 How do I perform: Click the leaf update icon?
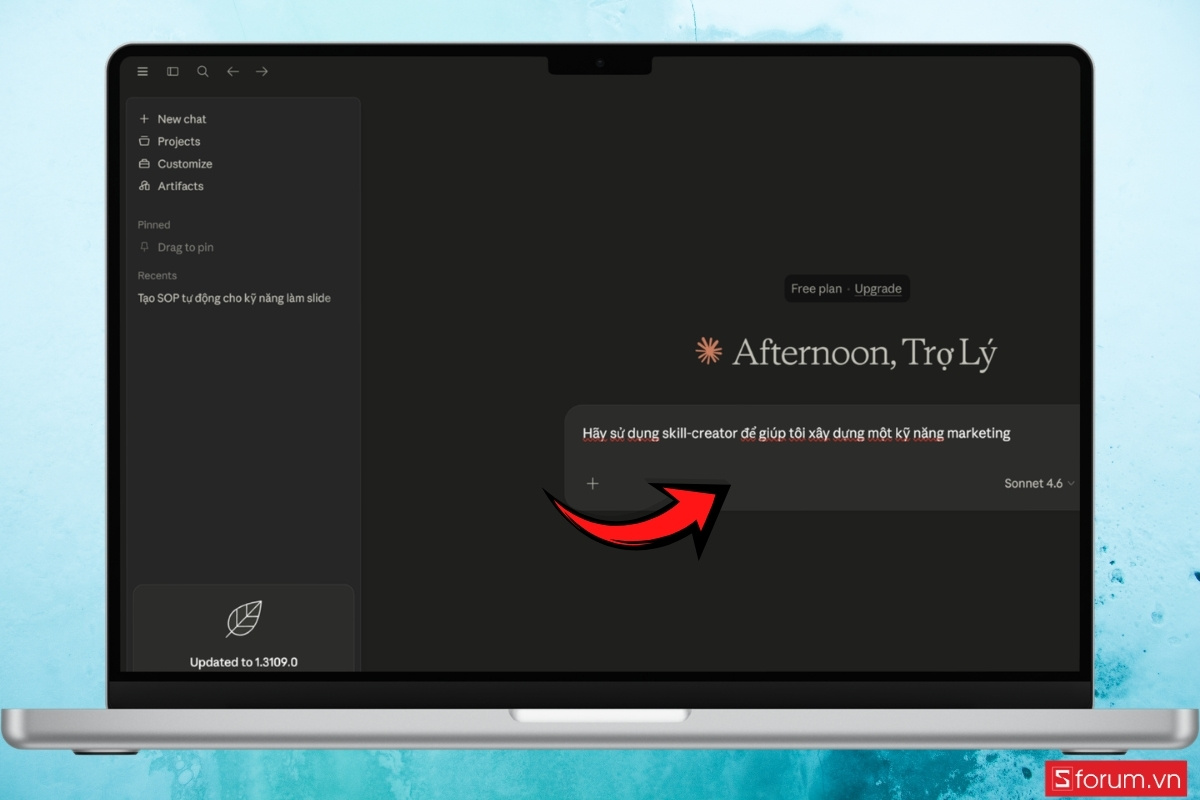[x=244, y=619]
